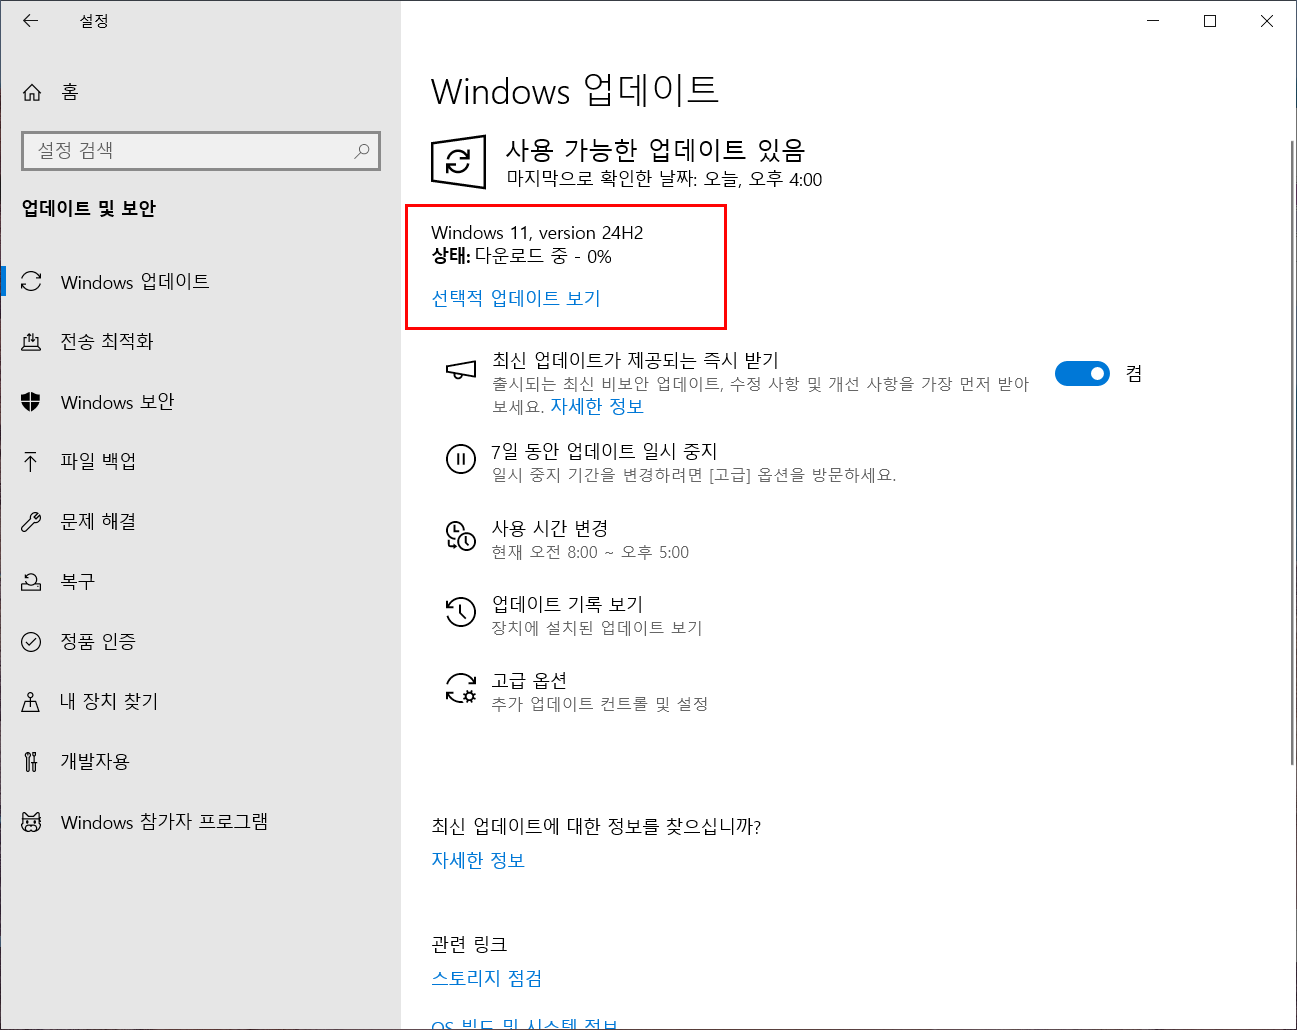
Task: Click the 고급 옵션 gear-sync icon
Action: pos(460,688)
